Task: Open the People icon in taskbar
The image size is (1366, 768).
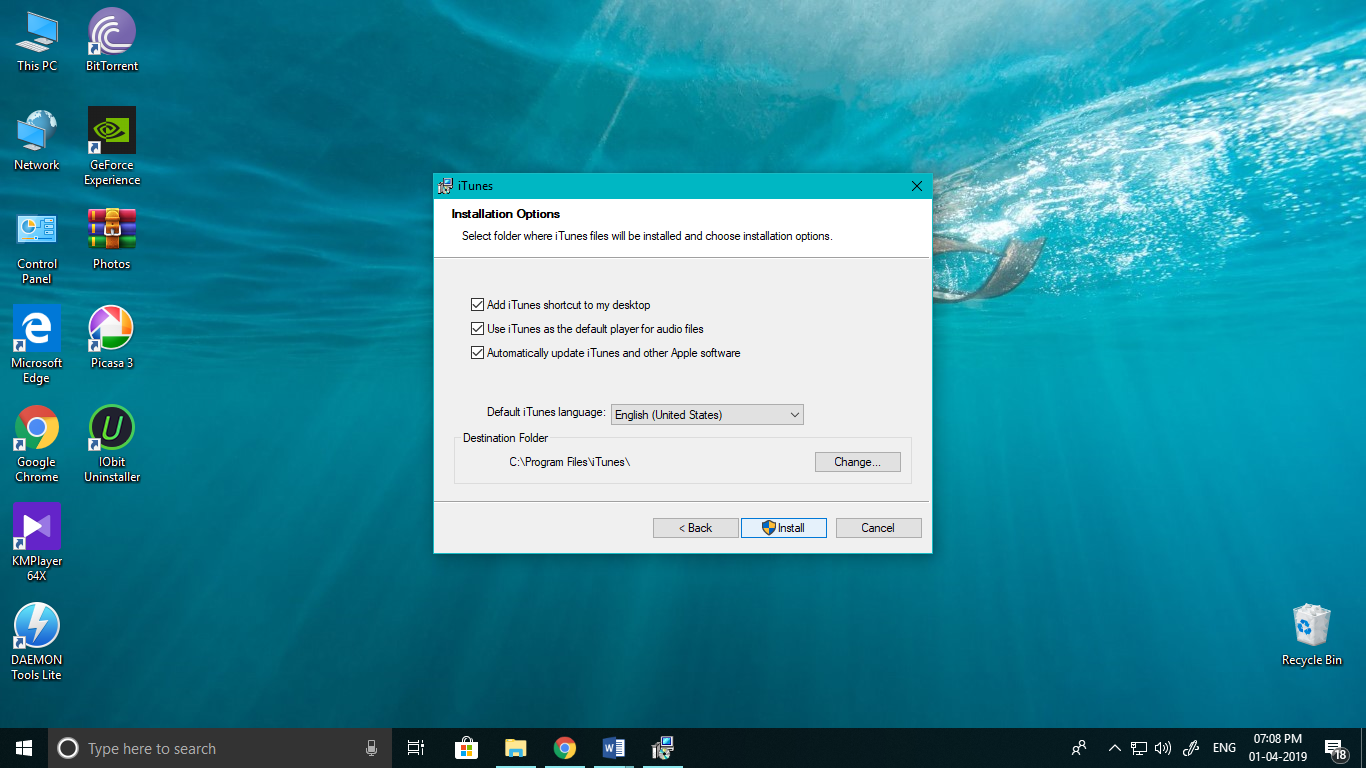Action: pos(1079,748)
